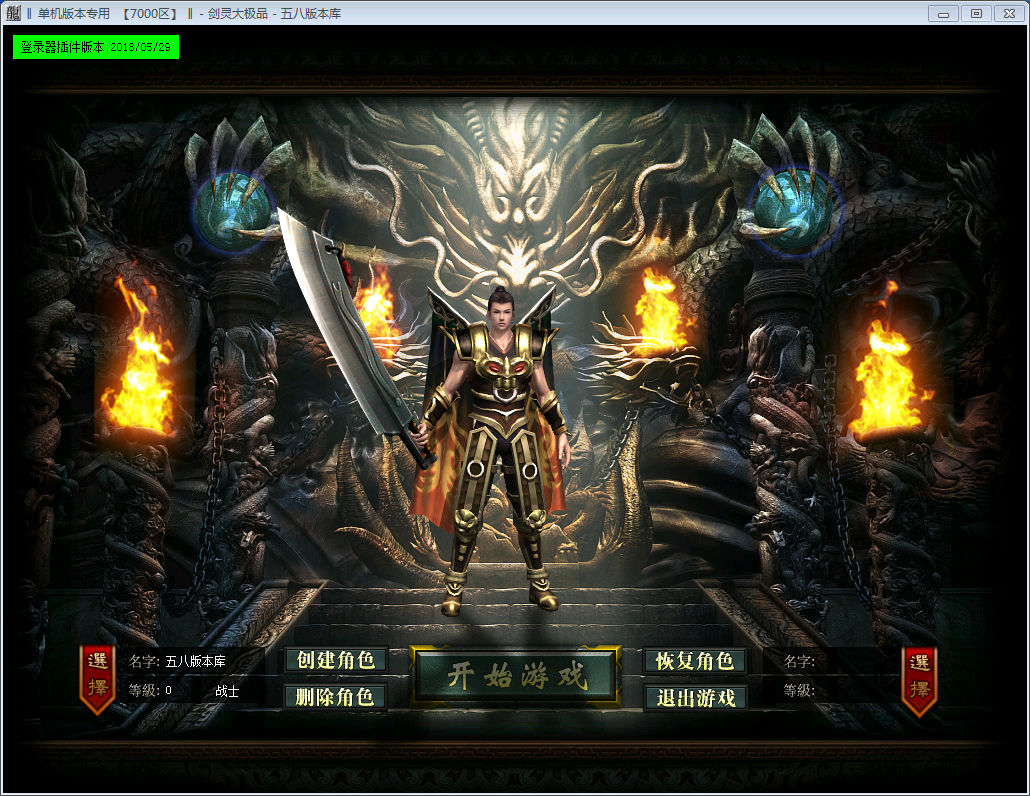This screenshot has width=1030, height=796.
Task: Click 恢复角色 to restore a character
Action: click(x=695, y=661)
